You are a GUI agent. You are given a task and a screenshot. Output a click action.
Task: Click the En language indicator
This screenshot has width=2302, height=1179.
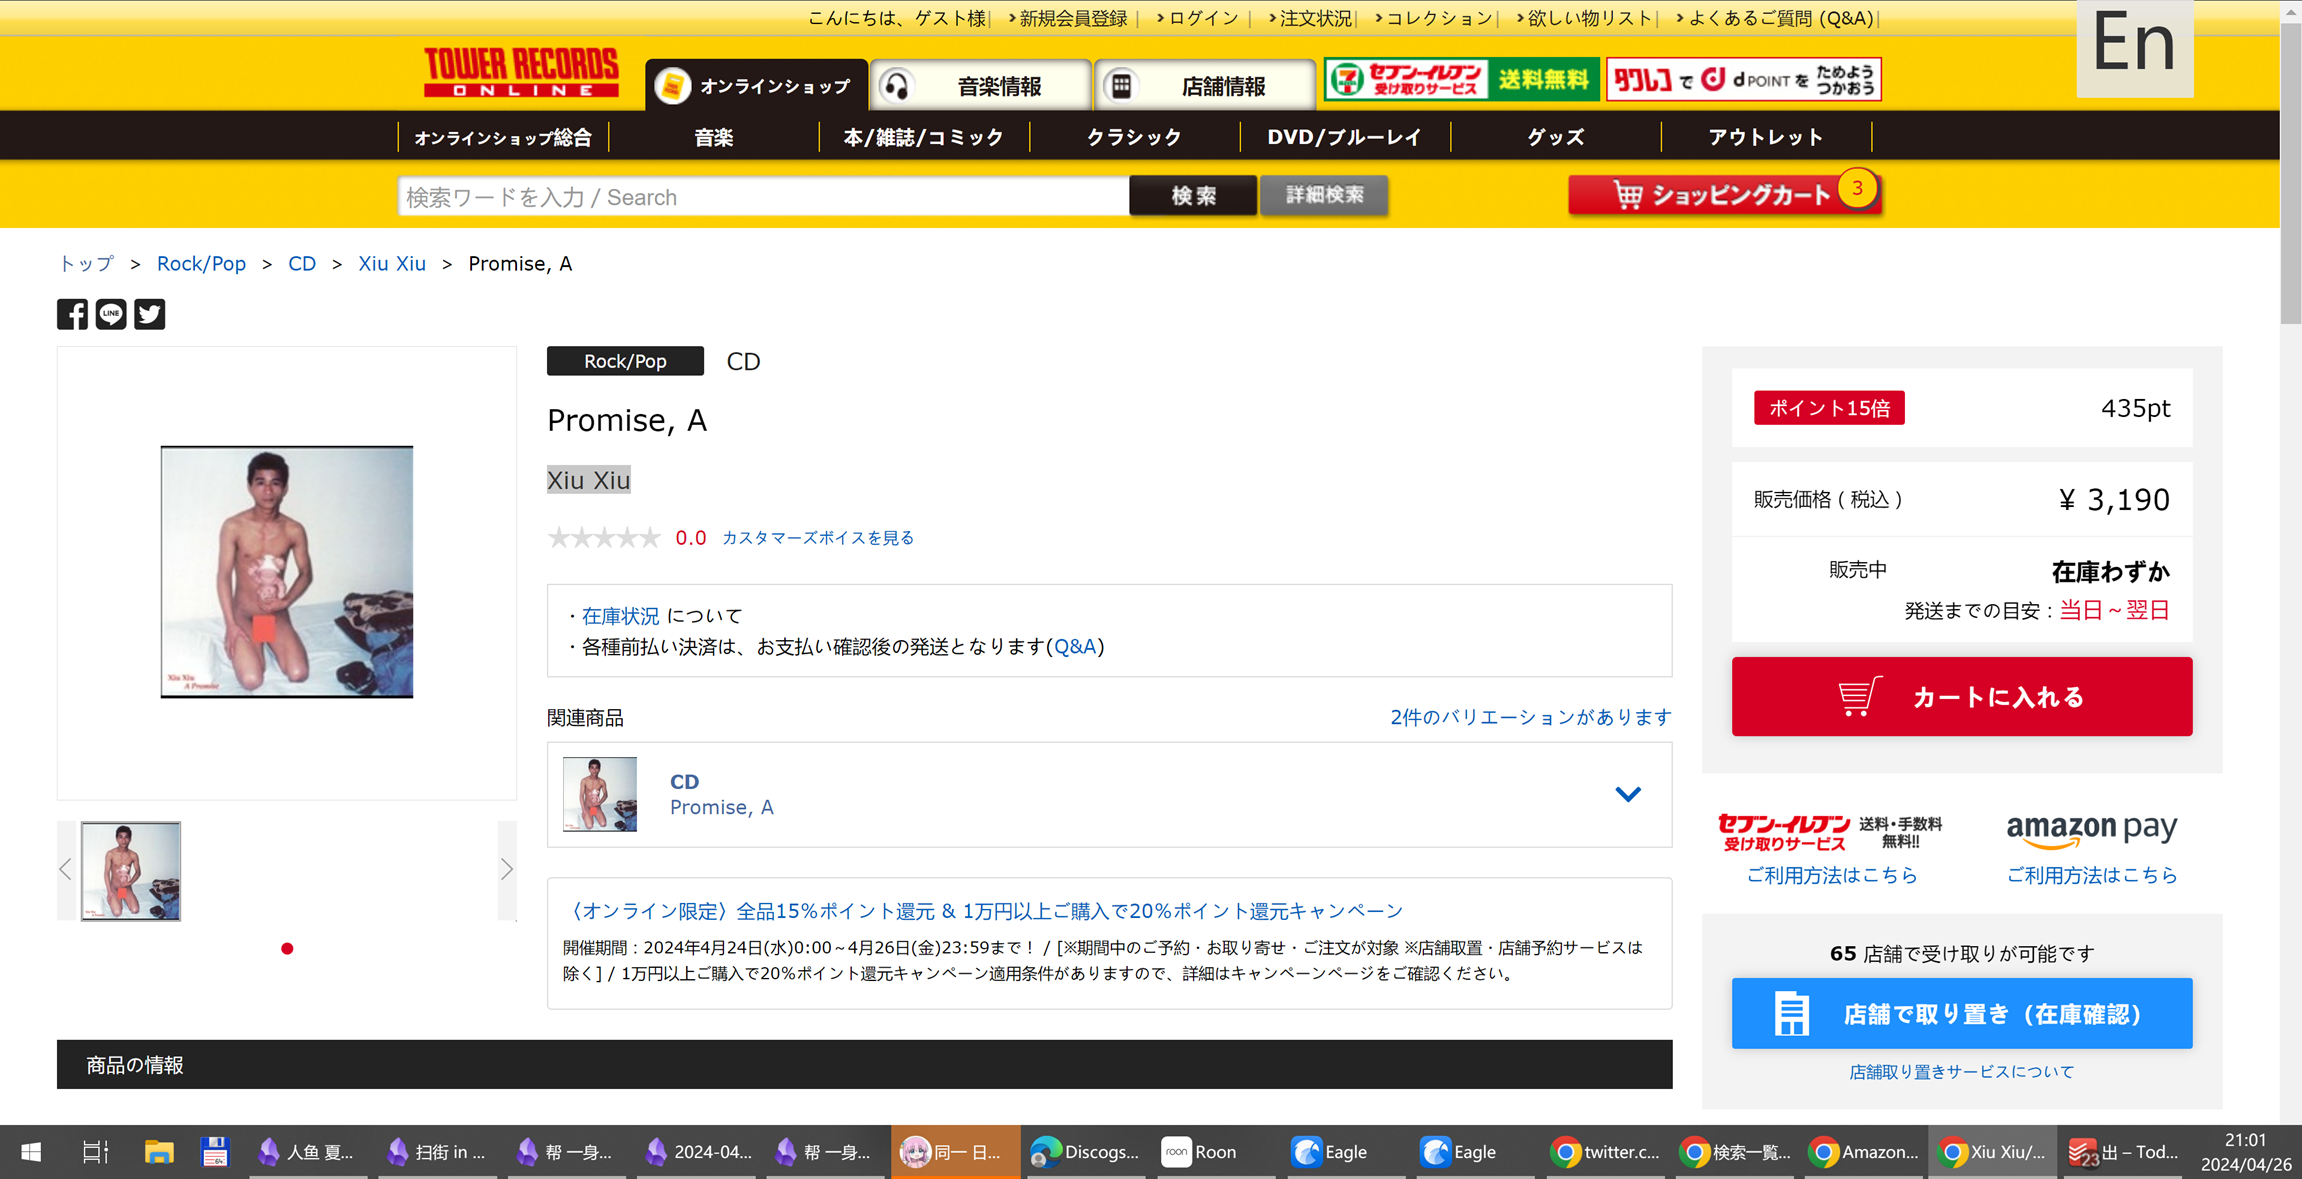pos(2133,45)
